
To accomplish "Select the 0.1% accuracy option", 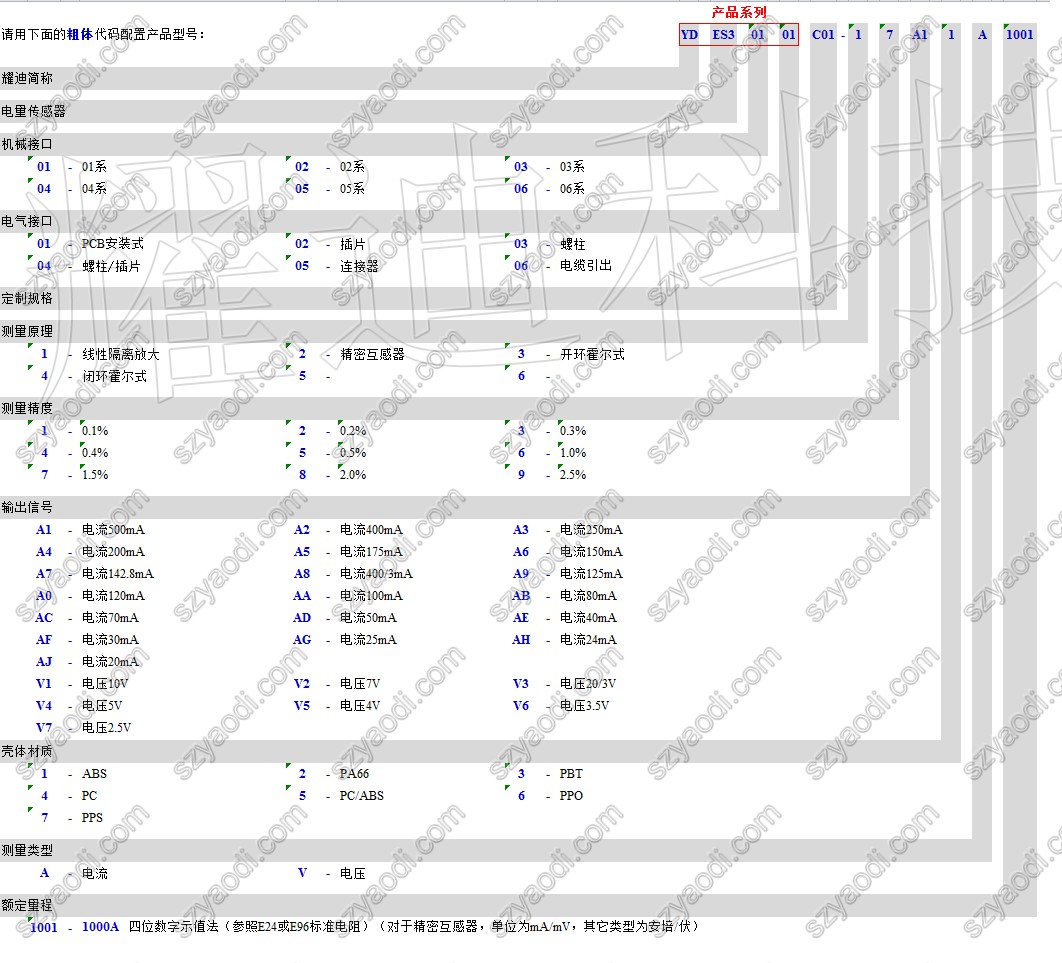I will (x=95, y=431).
